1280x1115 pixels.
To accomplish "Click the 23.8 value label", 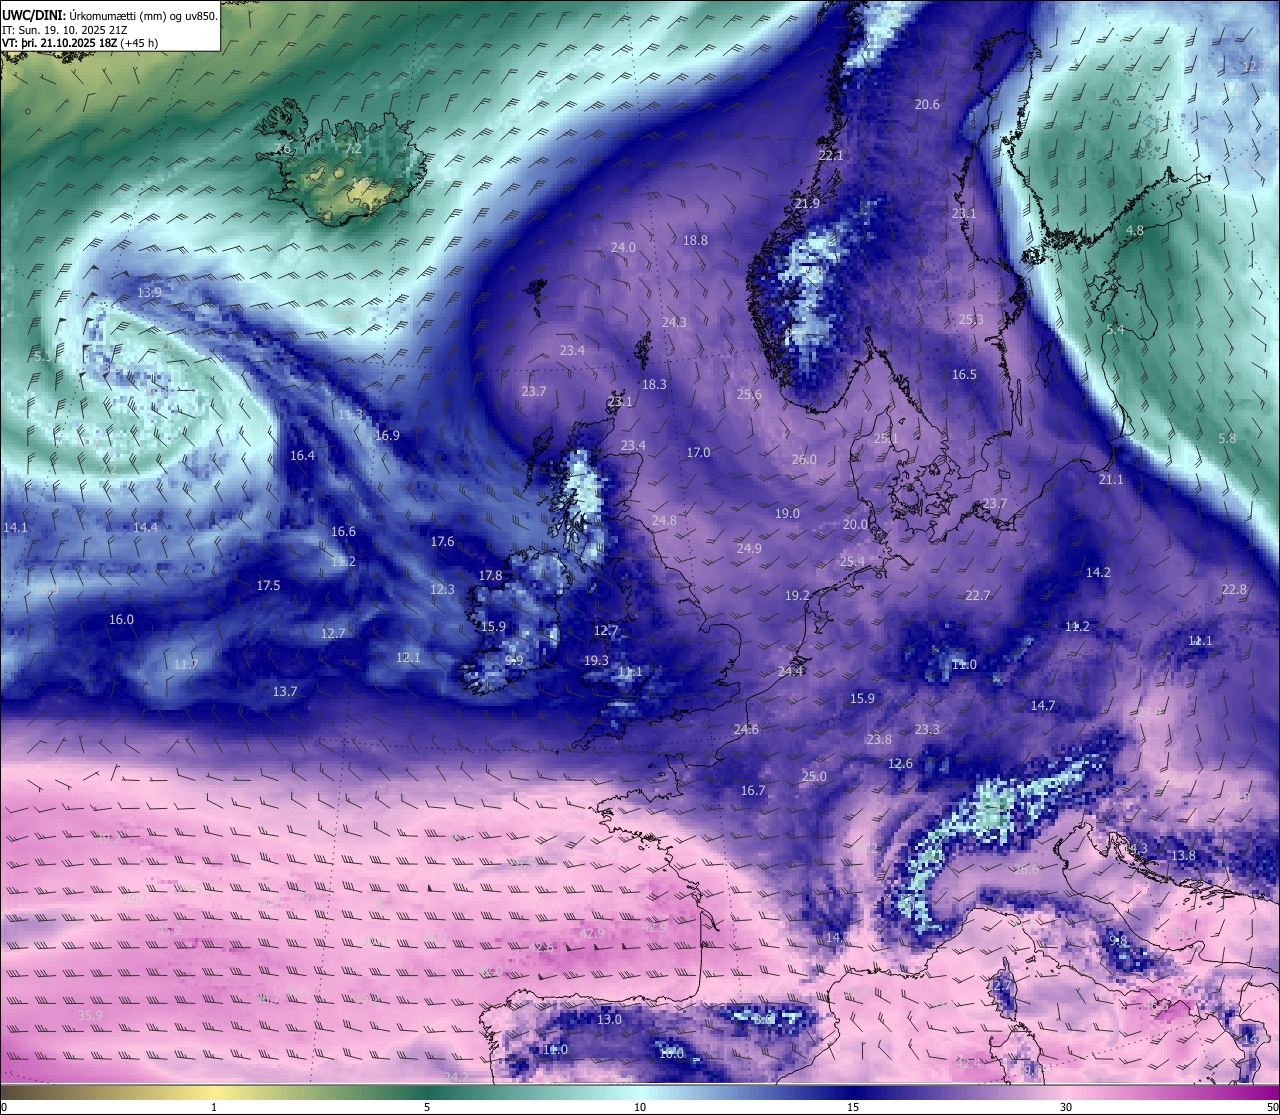I will (879, 739).
